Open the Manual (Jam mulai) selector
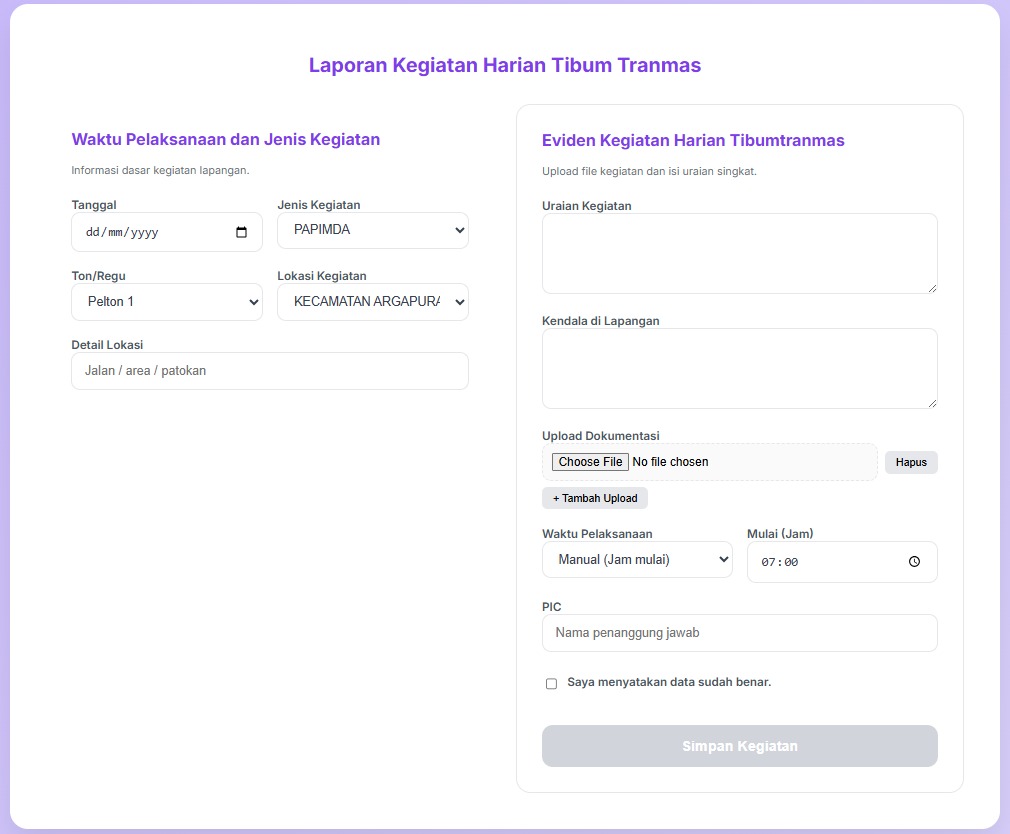 [x=637, y=559]
